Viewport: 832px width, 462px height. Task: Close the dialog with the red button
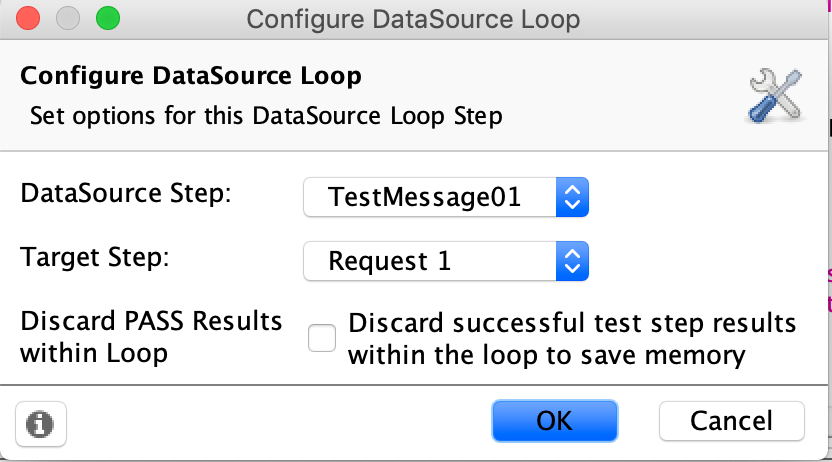[x=29, y=18]
